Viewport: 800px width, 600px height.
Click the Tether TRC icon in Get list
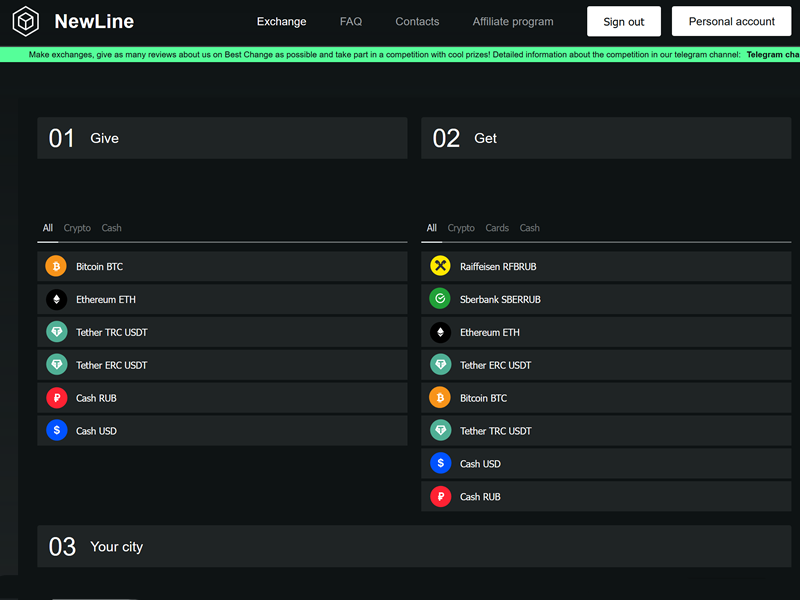coord(440,431)
